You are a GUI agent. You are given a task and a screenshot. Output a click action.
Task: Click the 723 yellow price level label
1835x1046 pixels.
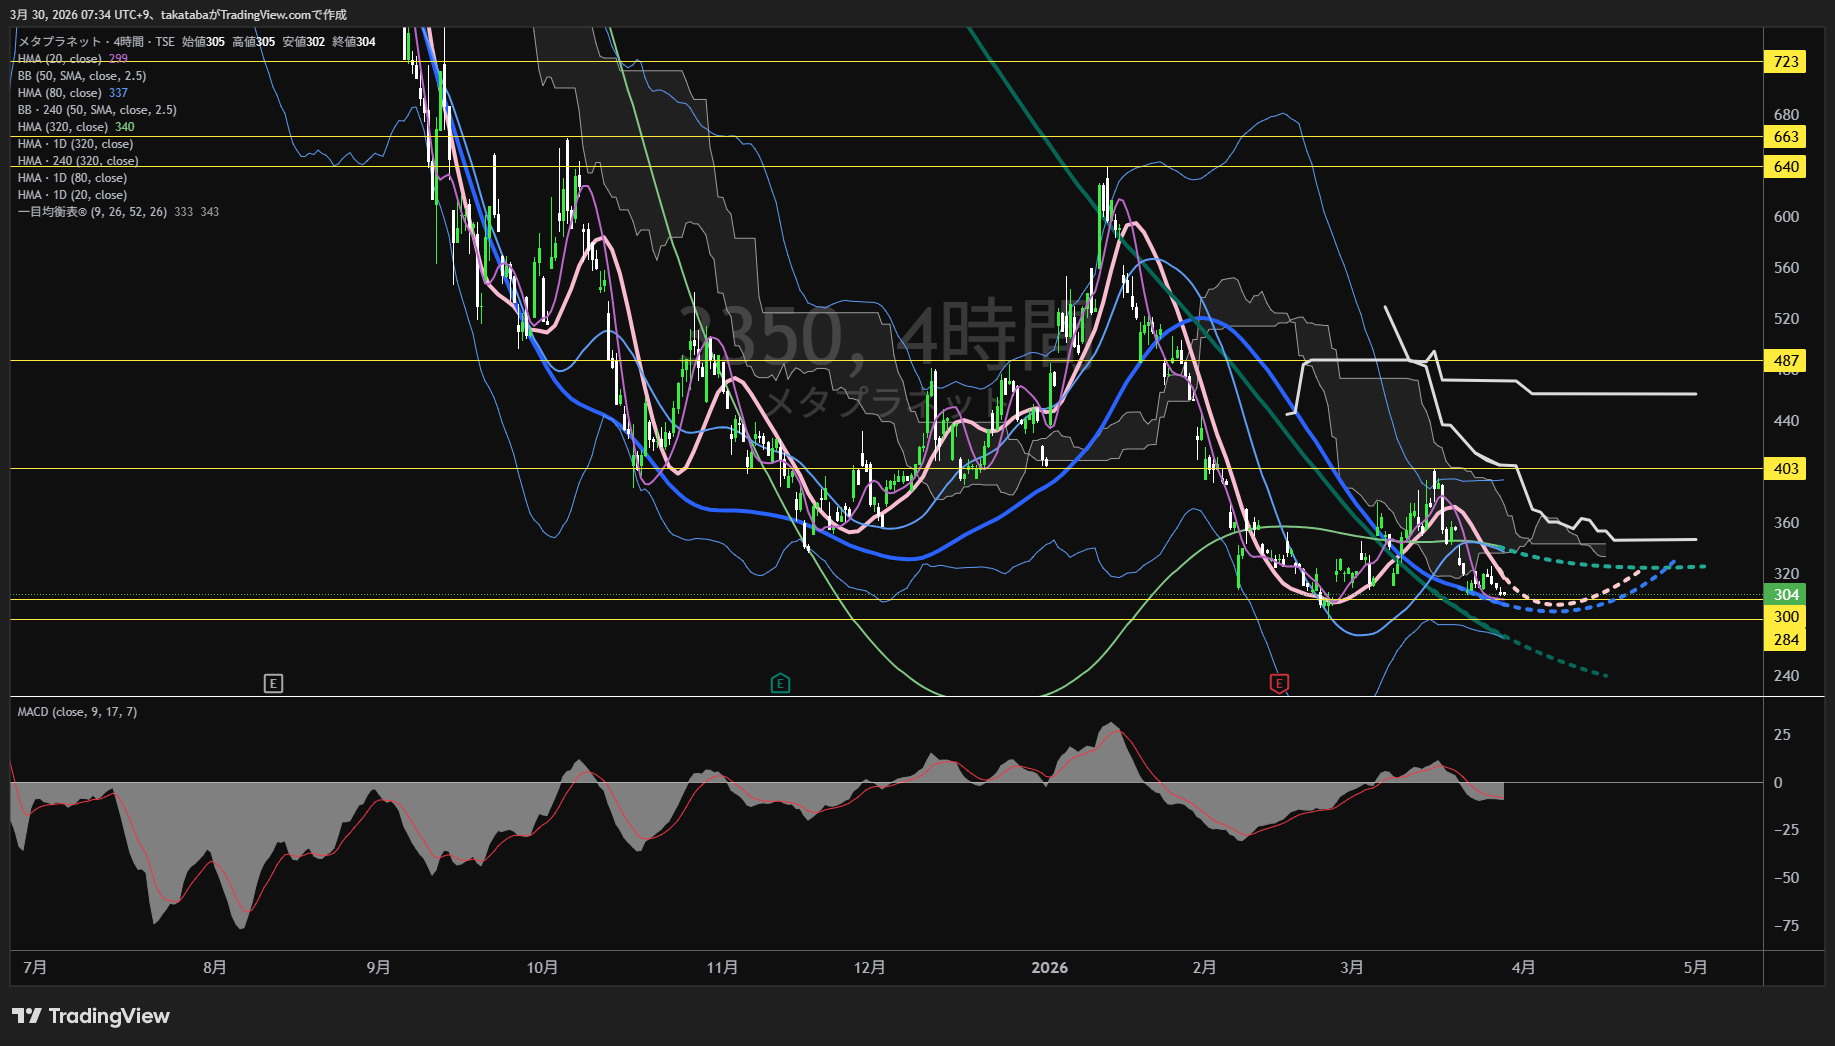[x=1785, y=62]
